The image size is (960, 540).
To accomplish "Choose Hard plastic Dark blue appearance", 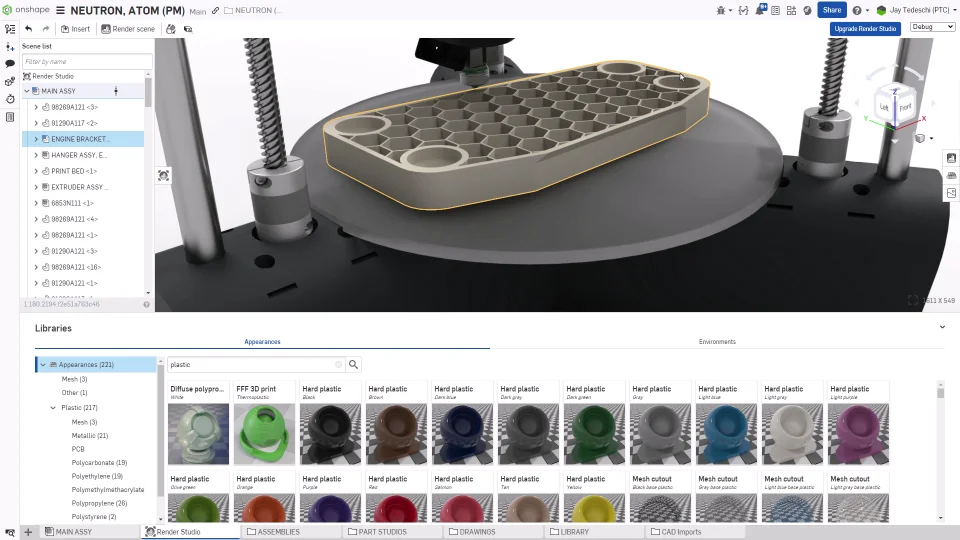I will (x=462, y=424).
